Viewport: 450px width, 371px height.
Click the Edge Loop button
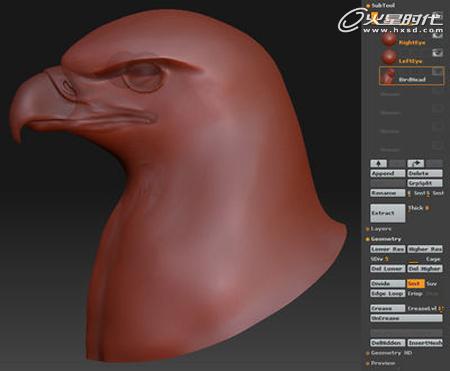point(388,294)
